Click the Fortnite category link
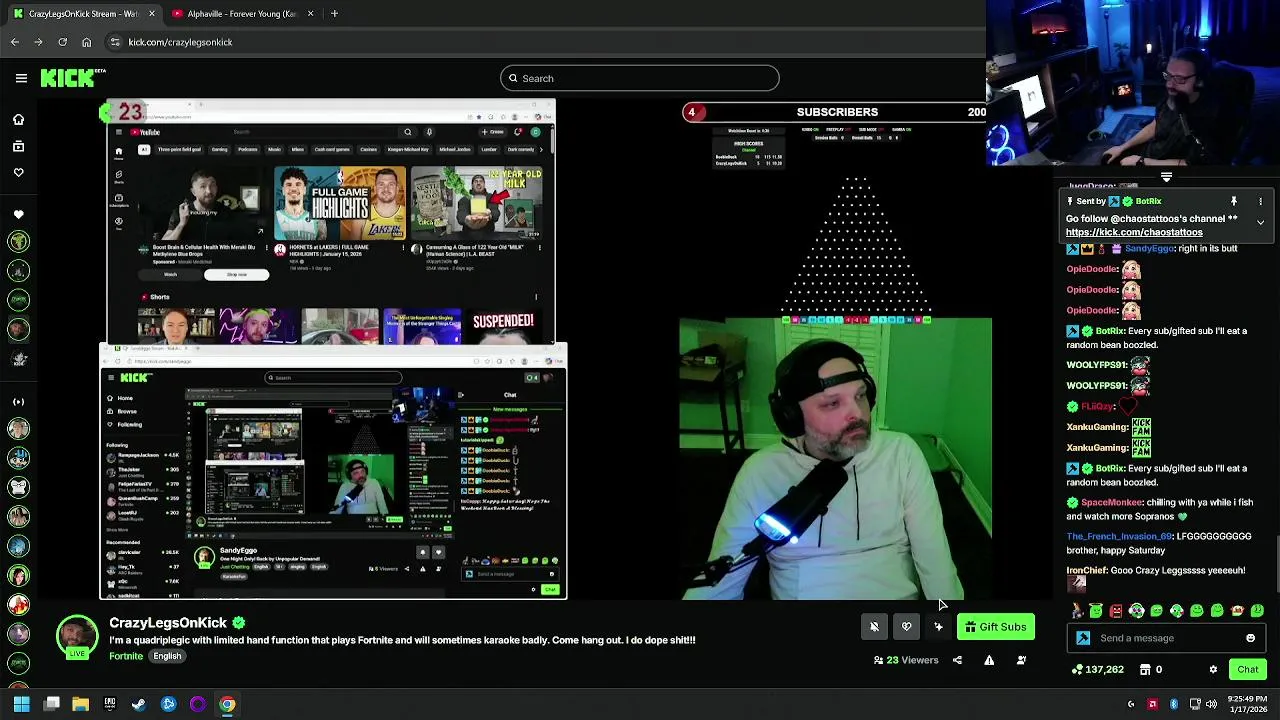1280x720 pixels. 126,656
